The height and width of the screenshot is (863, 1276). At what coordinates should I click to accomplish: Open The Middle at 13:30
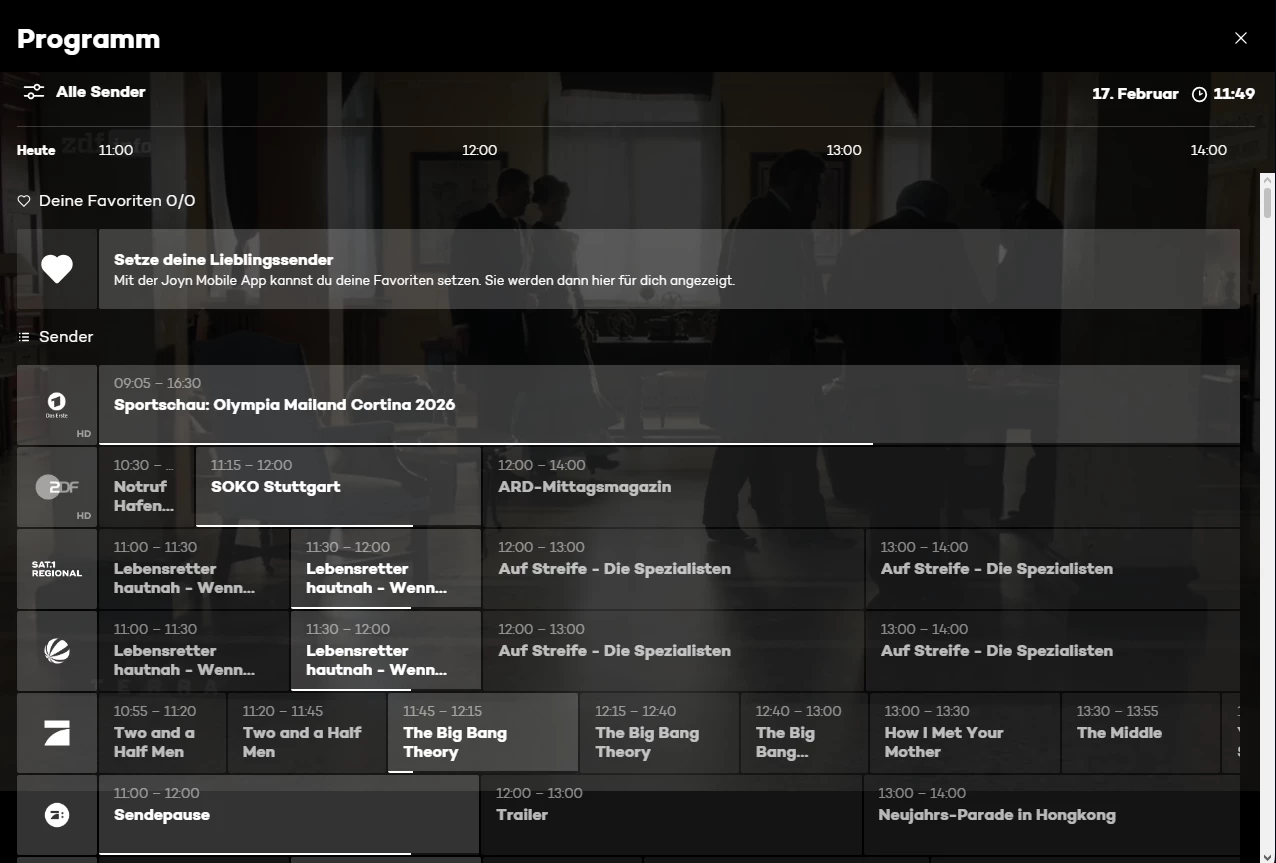coord(1141,733)
